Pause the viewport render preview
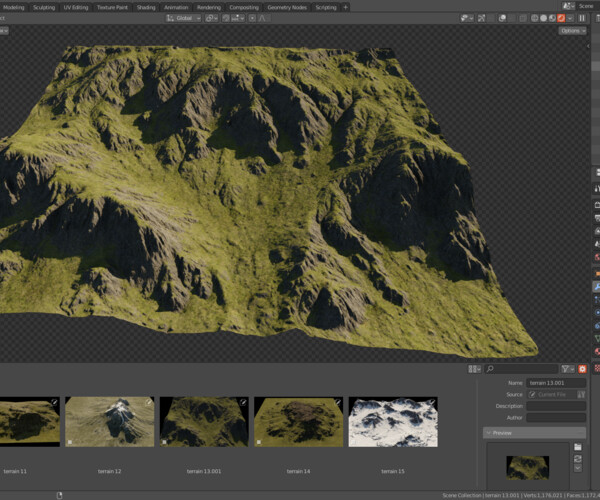The width and height of the screenshot is (600, 500). point(582,18)
